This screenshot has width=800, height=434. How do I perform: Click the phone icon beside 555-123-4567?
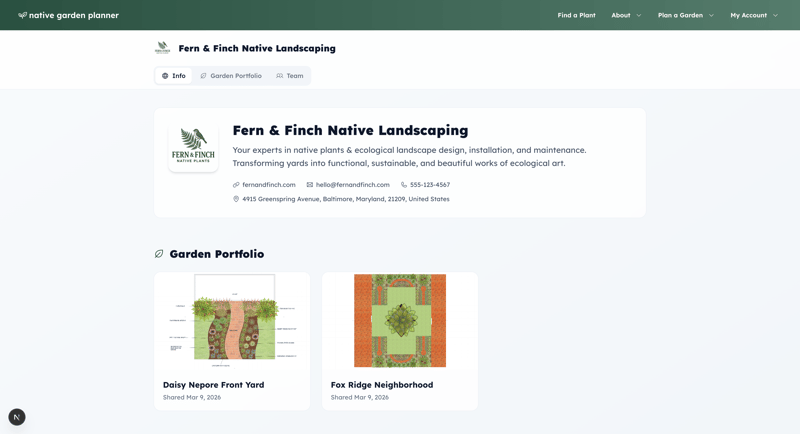click(x=404, y=185)
